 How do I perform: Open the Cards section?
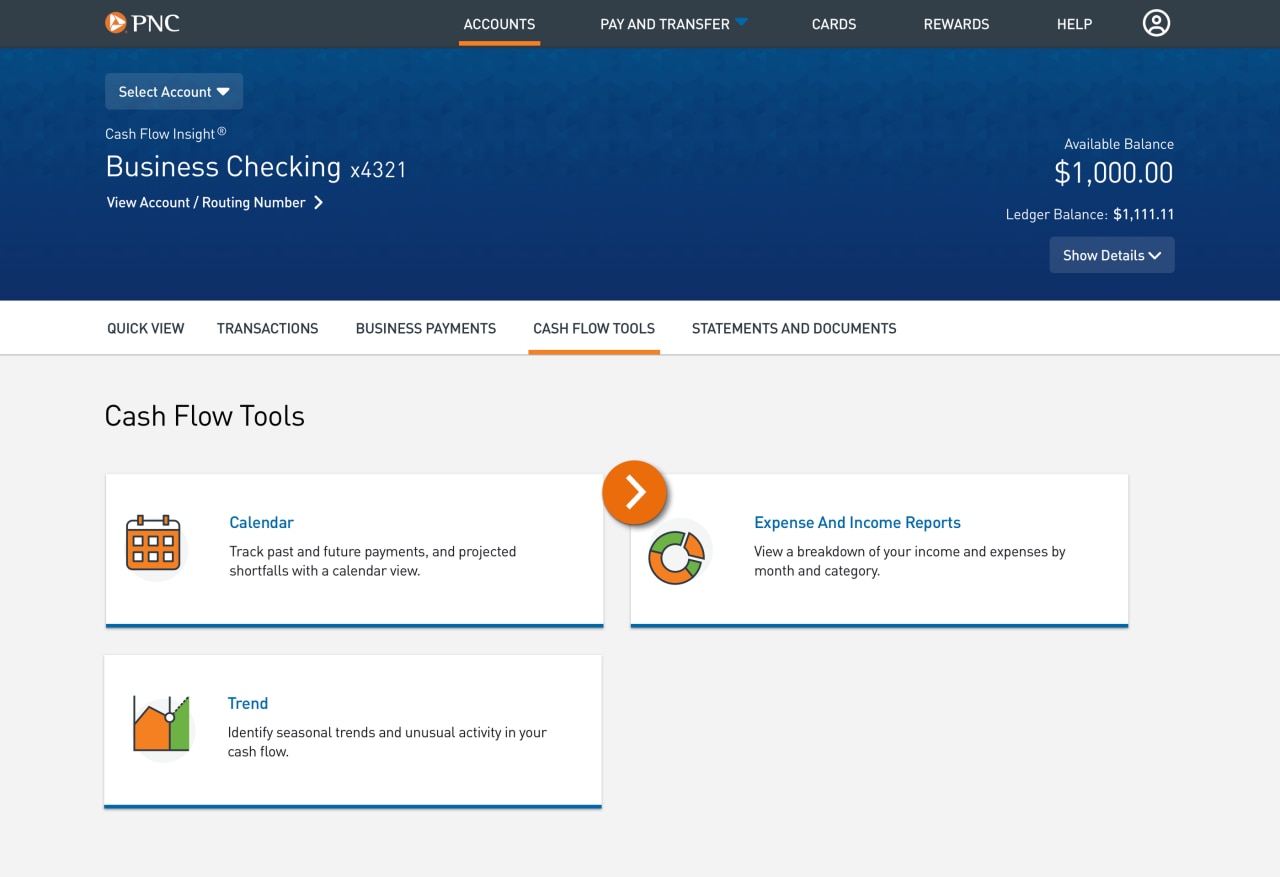[x=833, y=24]
